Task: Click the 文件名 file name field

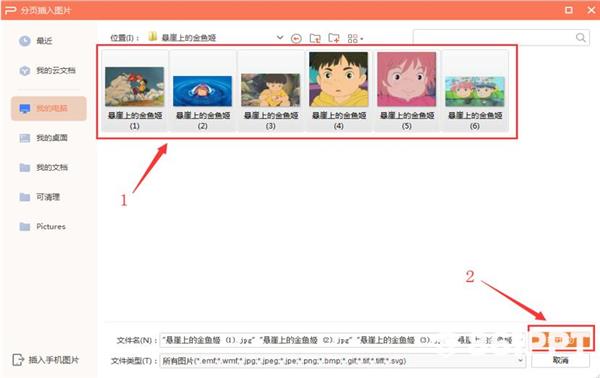Action: click(x=342, y=340)
